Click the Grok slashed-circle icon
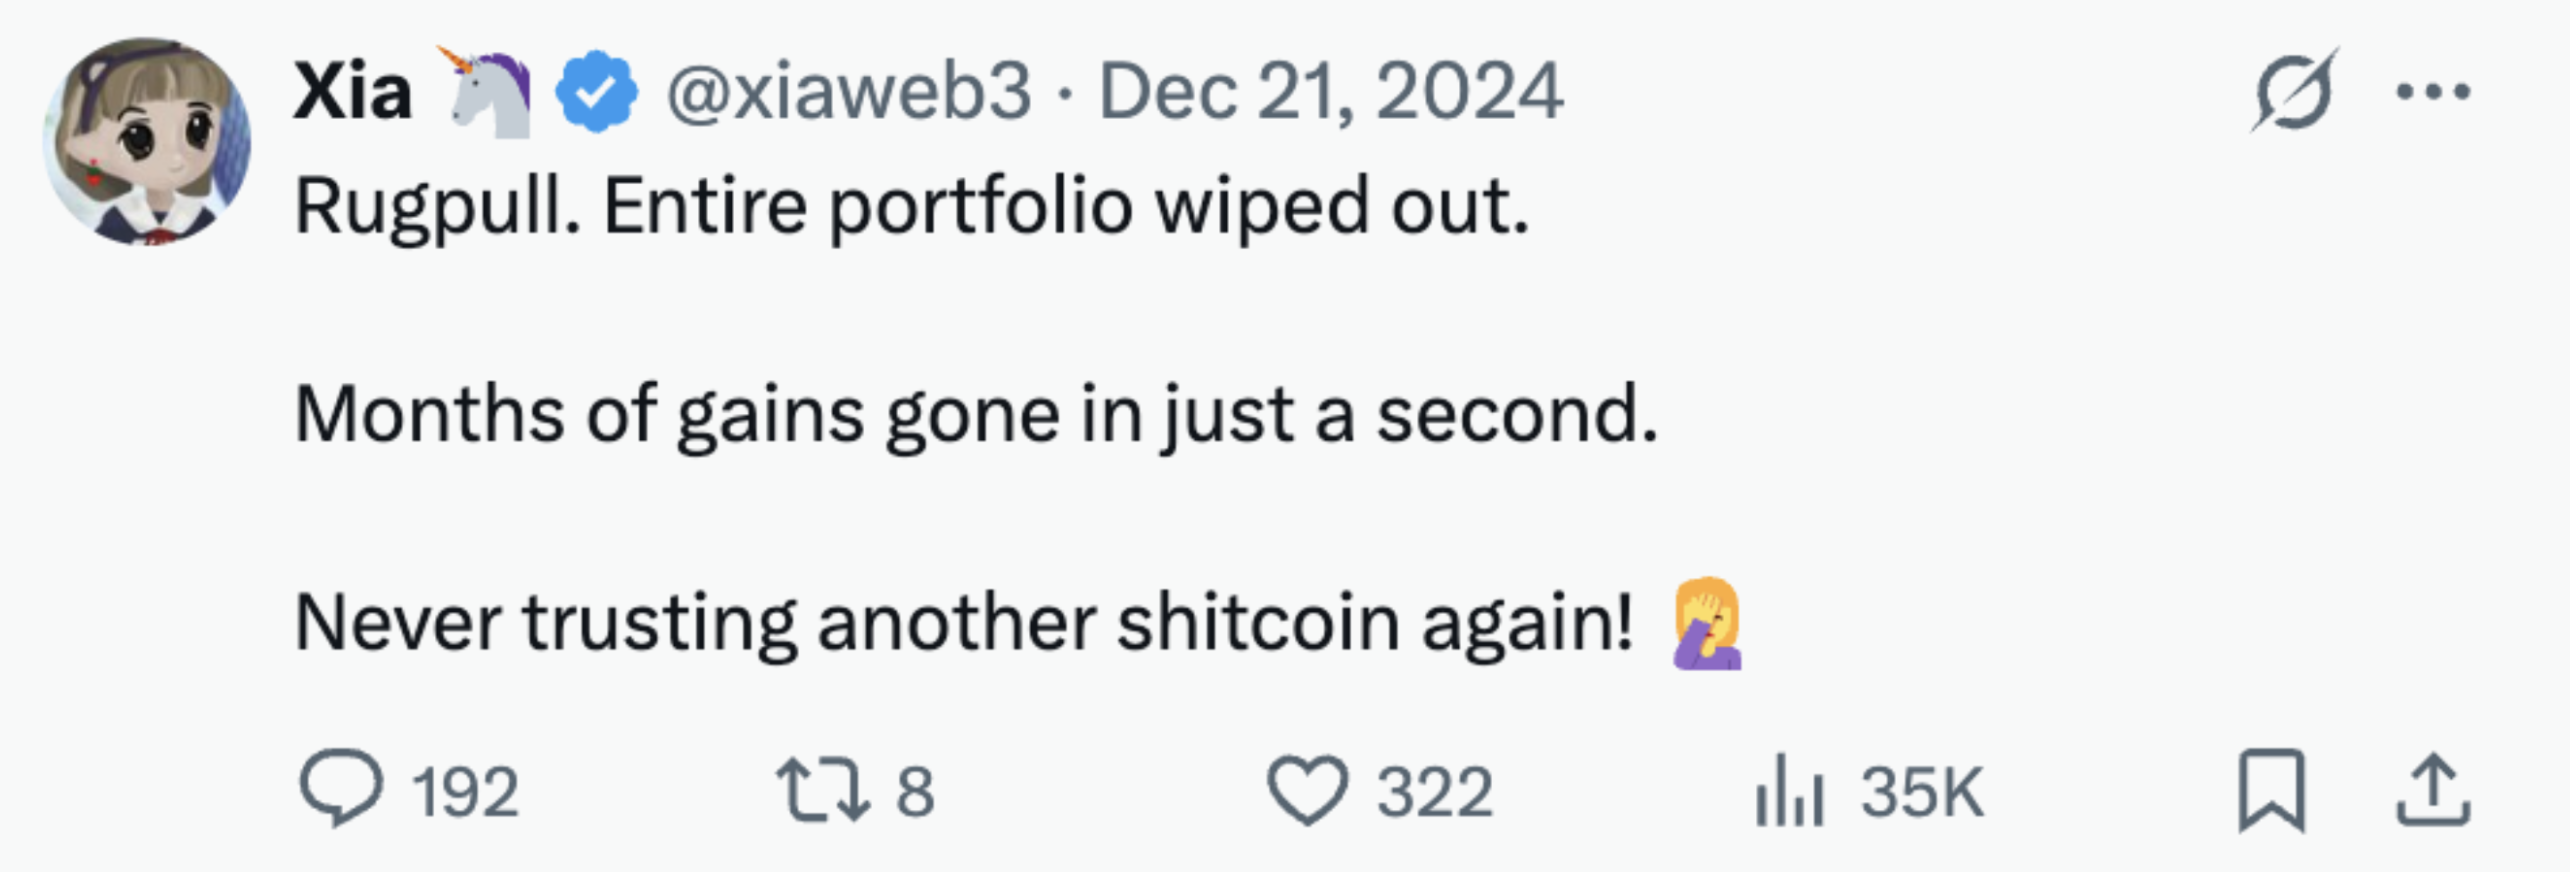Viewport: 2570px width, 872px height. pyautogui.click(x=2294, y=92)
